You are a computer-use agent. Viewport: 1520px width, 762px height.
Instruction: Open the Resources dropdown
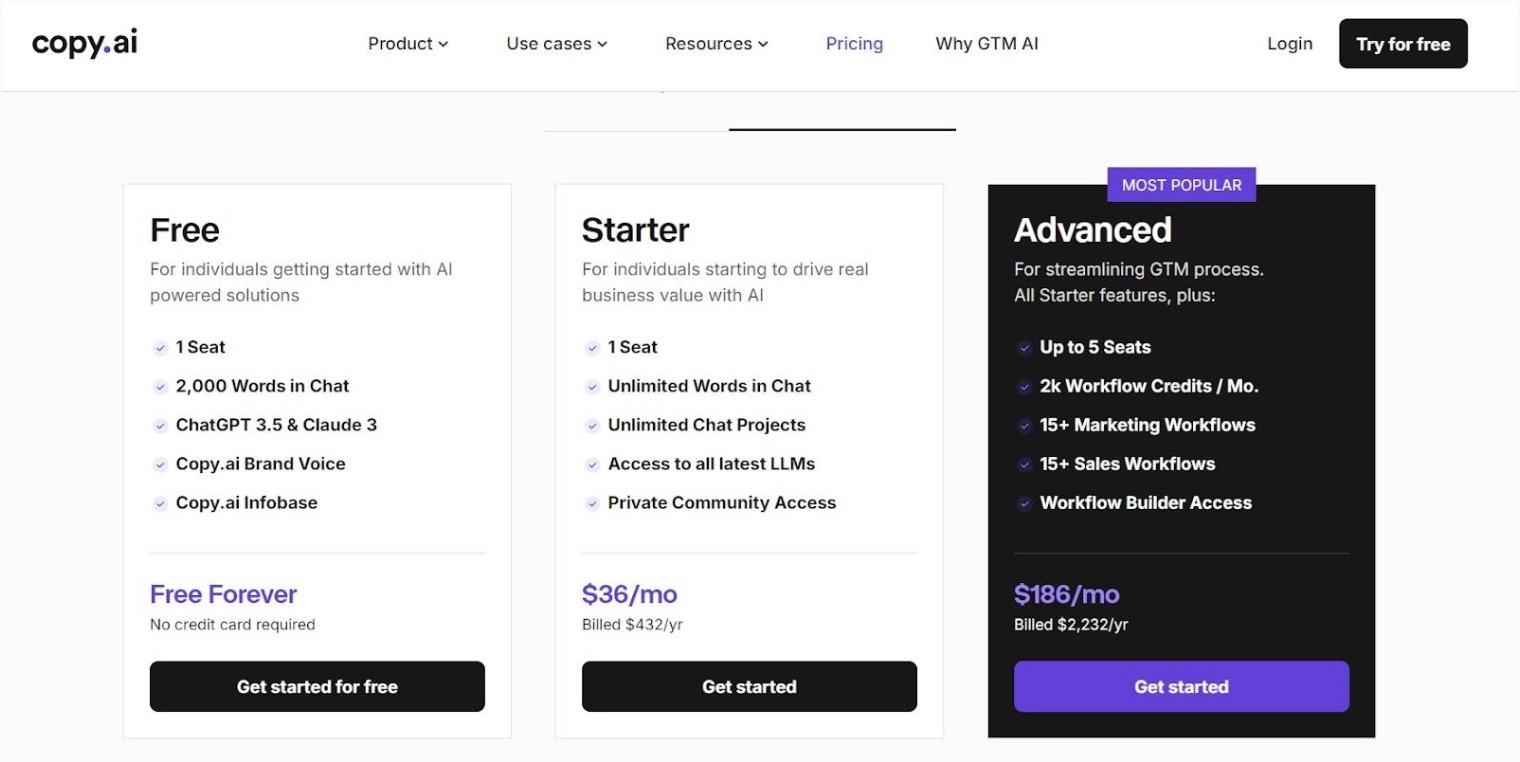point(717,44)
